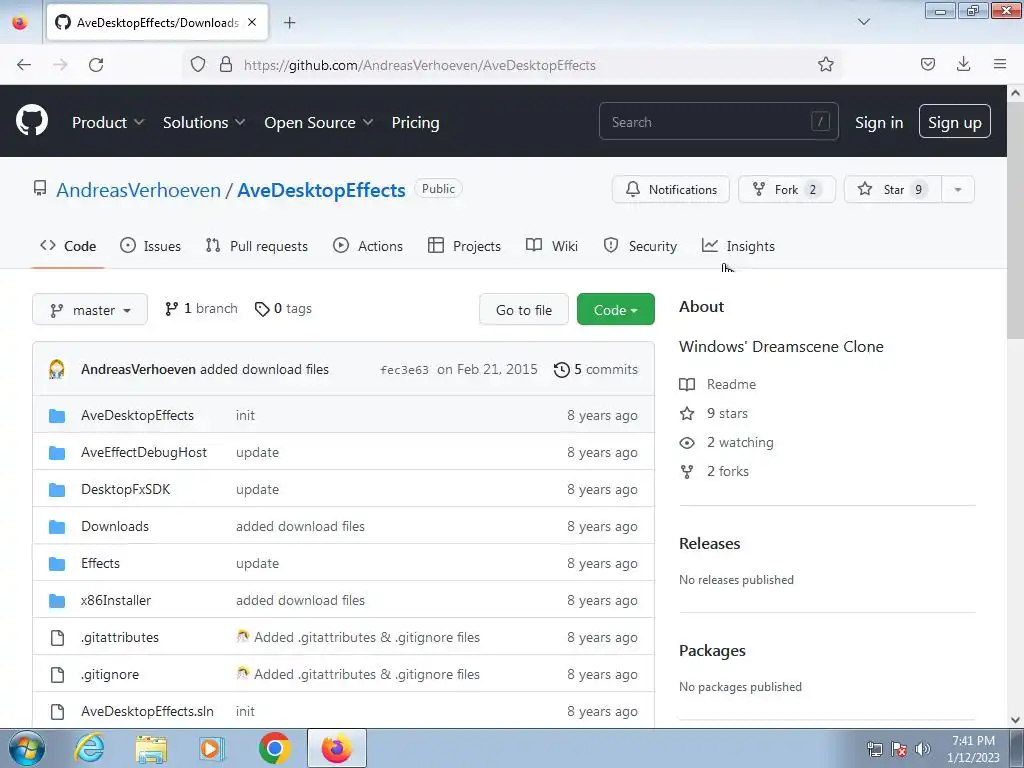Open the AveDesktopEffects folder
This screenshot has height=768, width=1024.
(137, 415)
